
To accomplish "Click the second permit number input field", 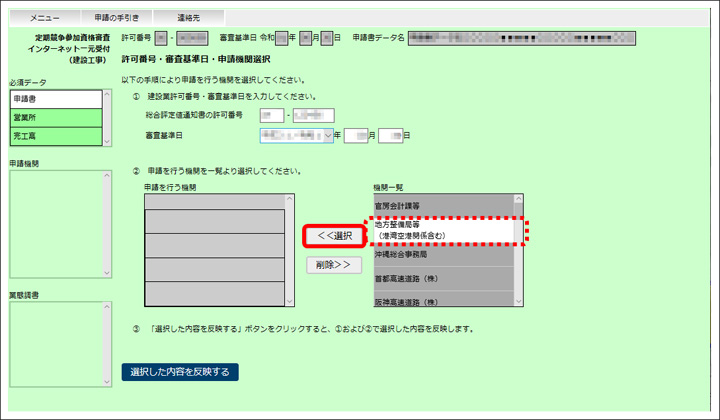I will tap(313, 116).
